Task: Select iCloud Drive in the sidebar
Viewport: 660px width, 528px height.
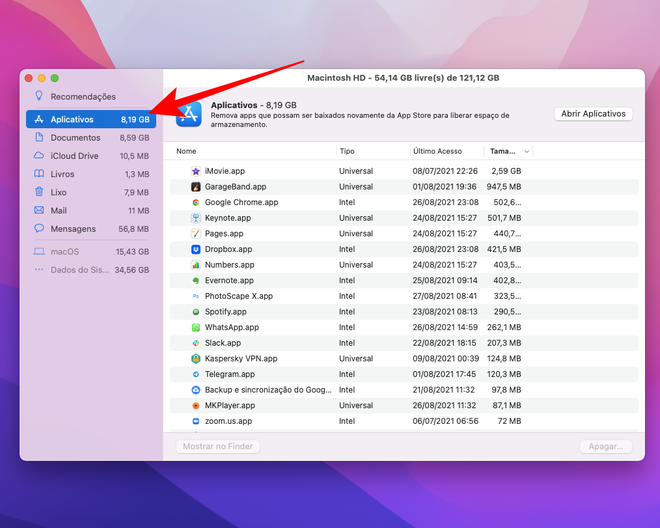Action: pyautogui.click(x=91, y=155)
